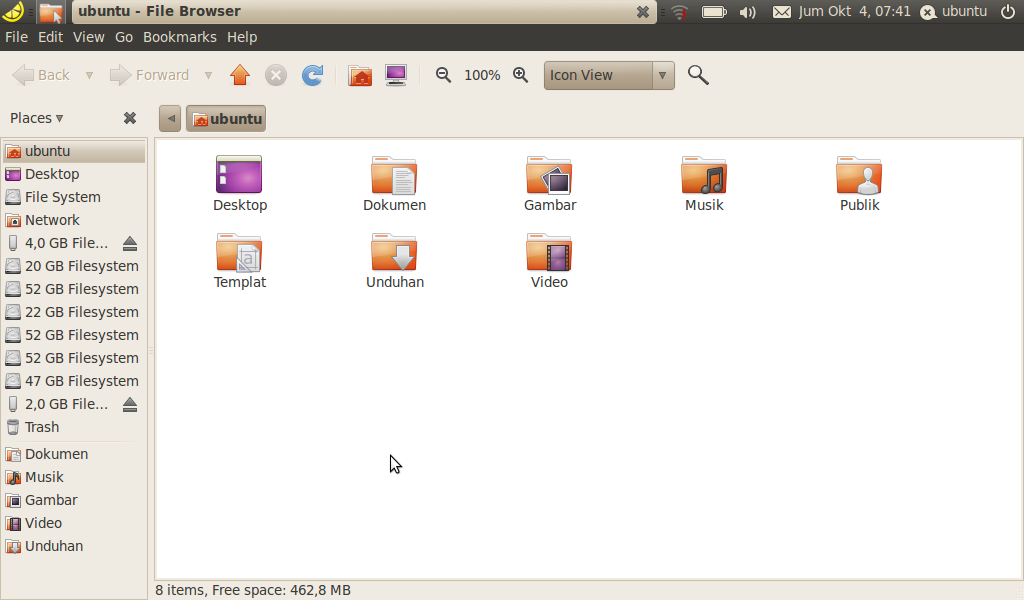Eject the 4,0 GB filesystem

click(130, 244)
